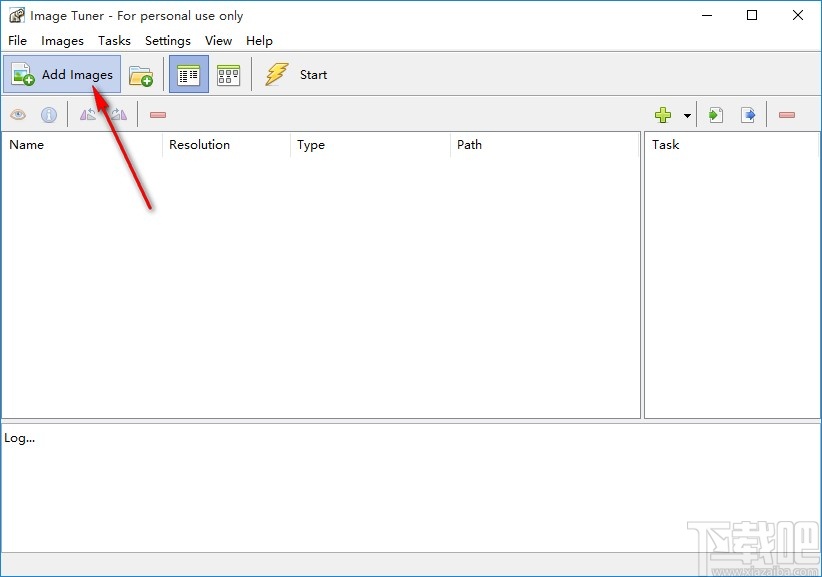This screenshot has height=577, width=822.
Task: Click the Add Images button
Action: point(62,74)
